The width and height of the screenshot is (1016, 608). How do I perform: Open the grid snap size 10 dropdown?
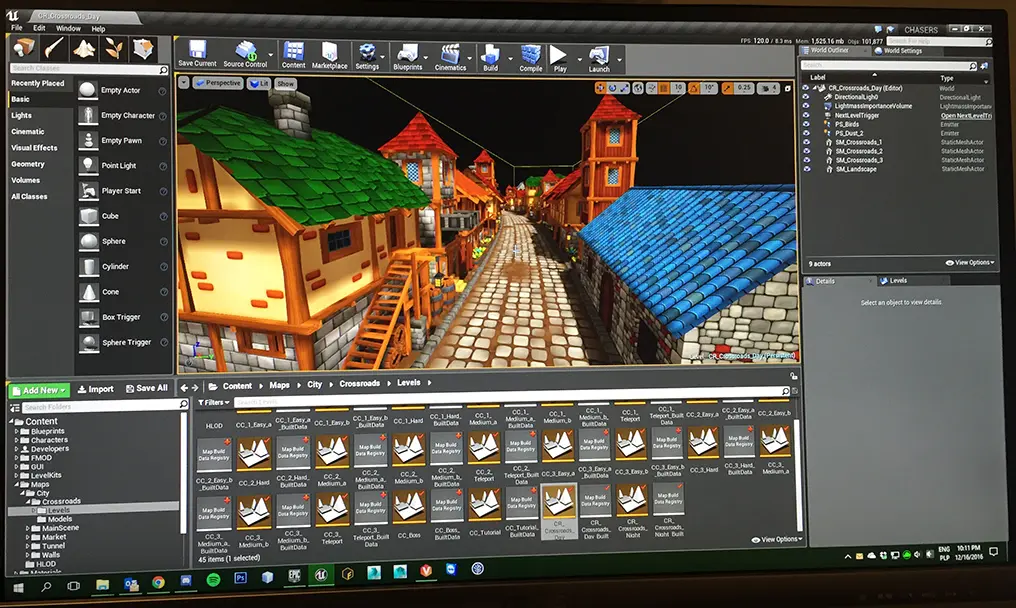point(678,88)
